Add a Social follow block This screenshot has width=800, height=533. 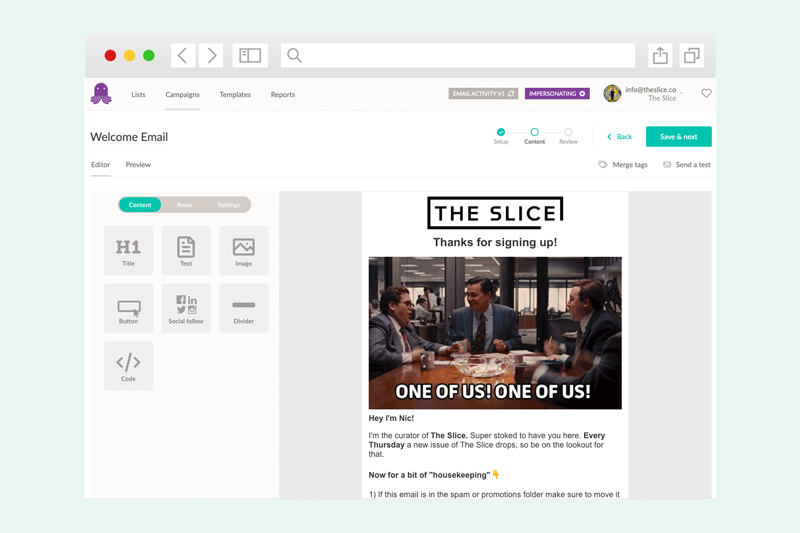[186, 308]
